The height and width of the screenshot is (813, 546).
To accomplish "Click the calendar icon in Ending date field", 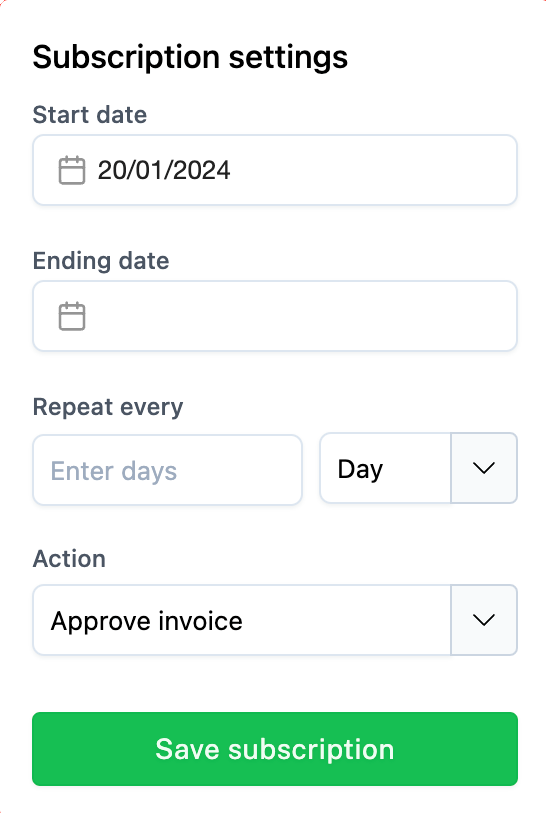I will 72,316.
